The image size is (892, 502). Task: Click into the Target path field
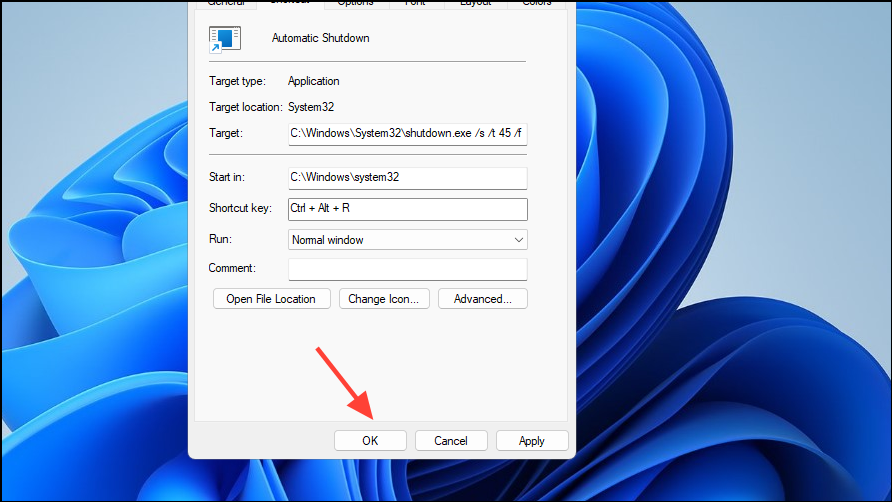[407, 133]
